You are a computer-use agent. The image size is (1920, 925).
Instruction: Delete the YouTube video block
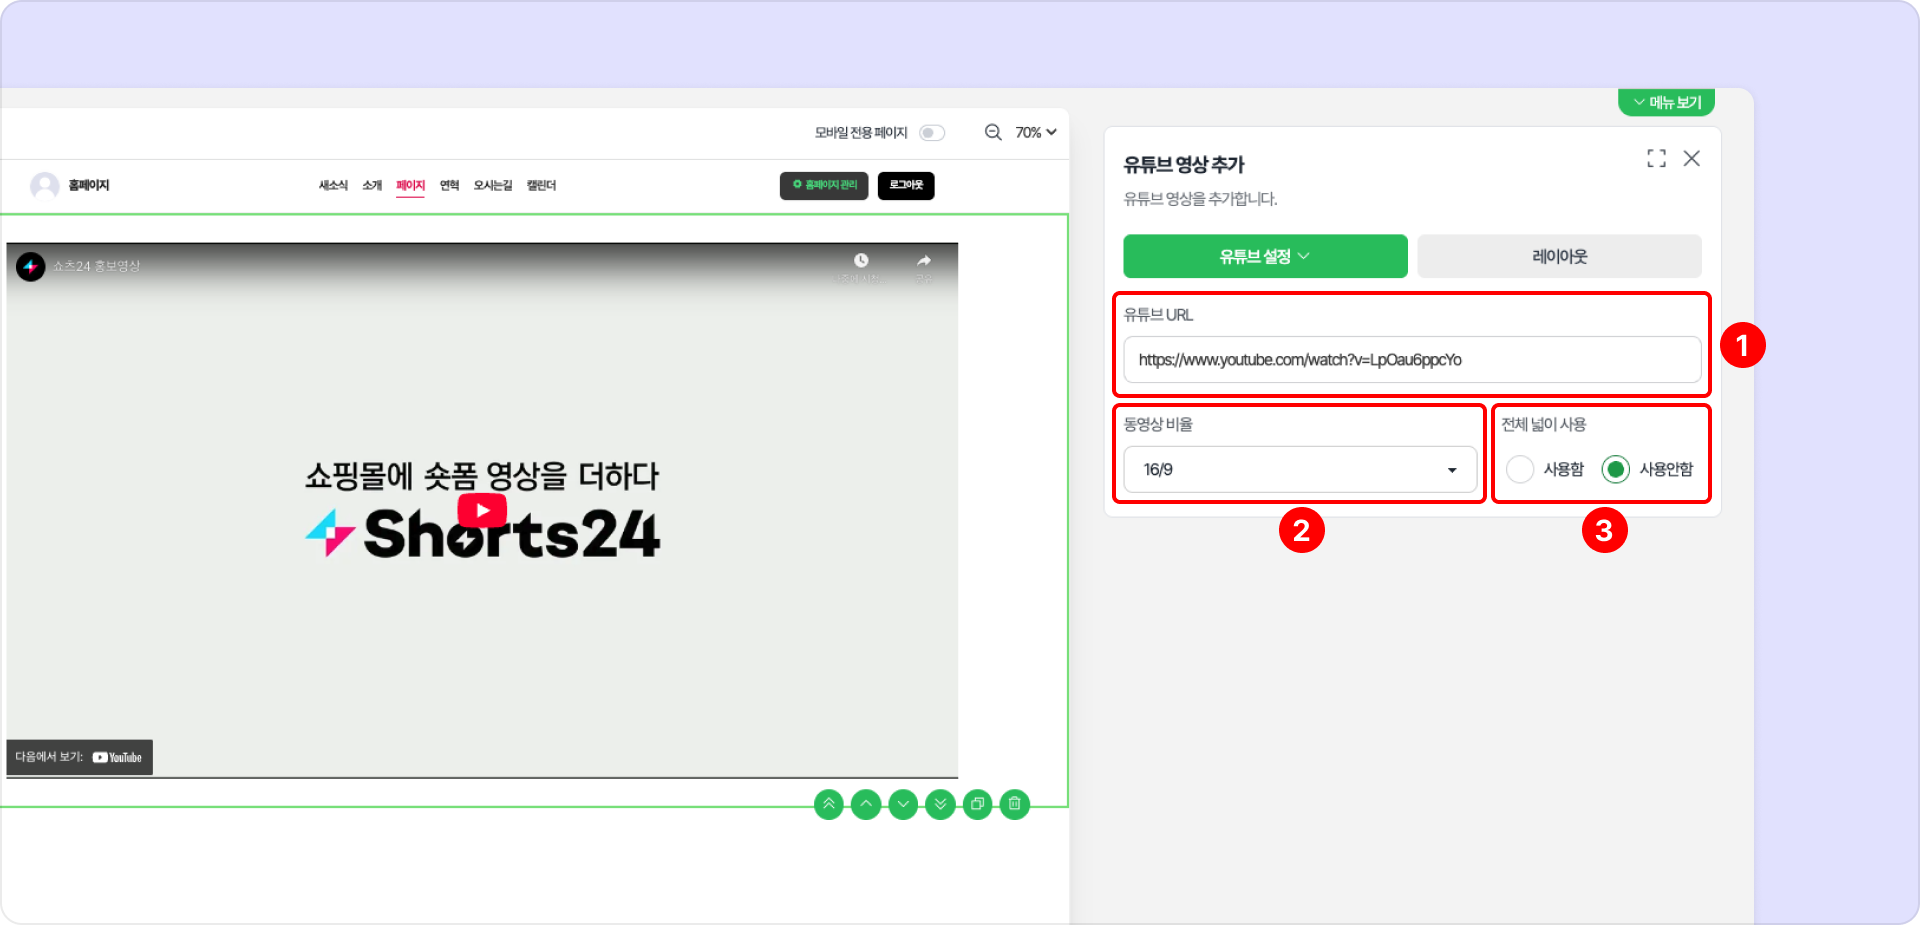tap(1014, 804)
